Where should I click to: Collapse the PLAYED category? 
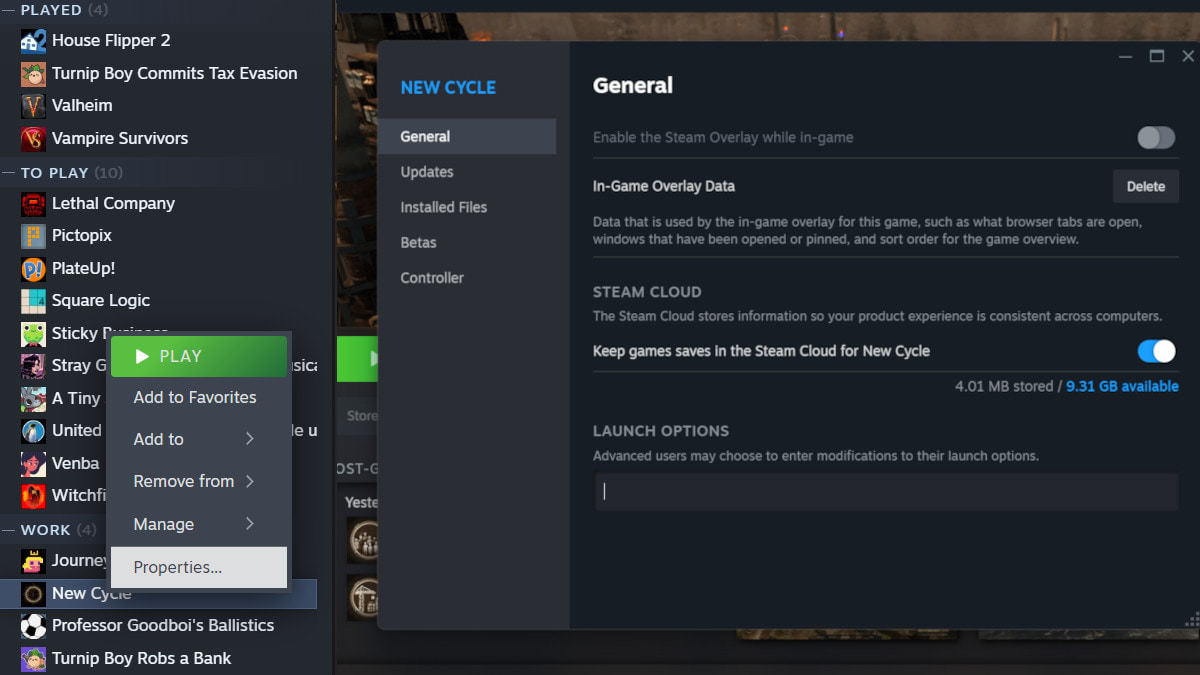click(8, 10)
